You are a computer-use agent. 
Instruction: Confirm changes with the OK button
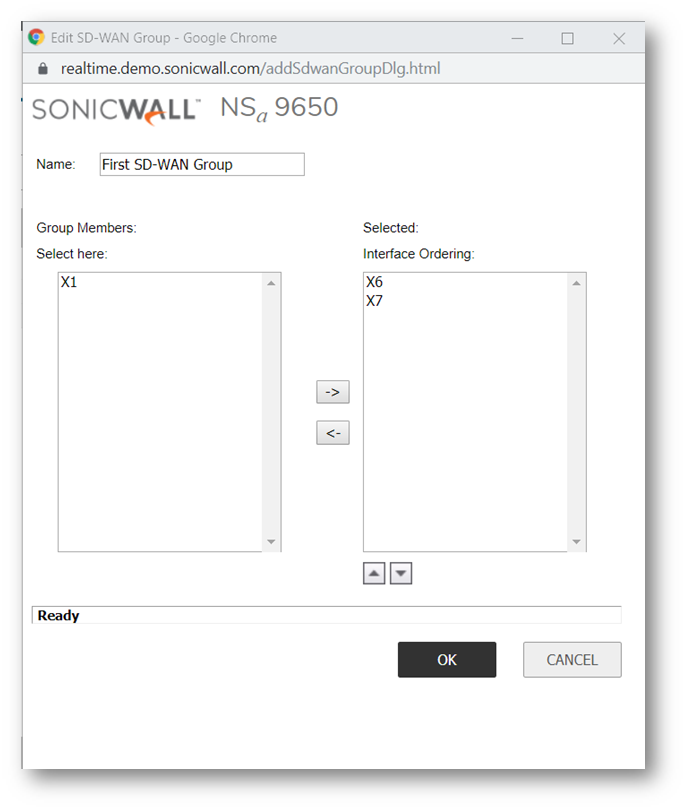(x=446, y=660)
